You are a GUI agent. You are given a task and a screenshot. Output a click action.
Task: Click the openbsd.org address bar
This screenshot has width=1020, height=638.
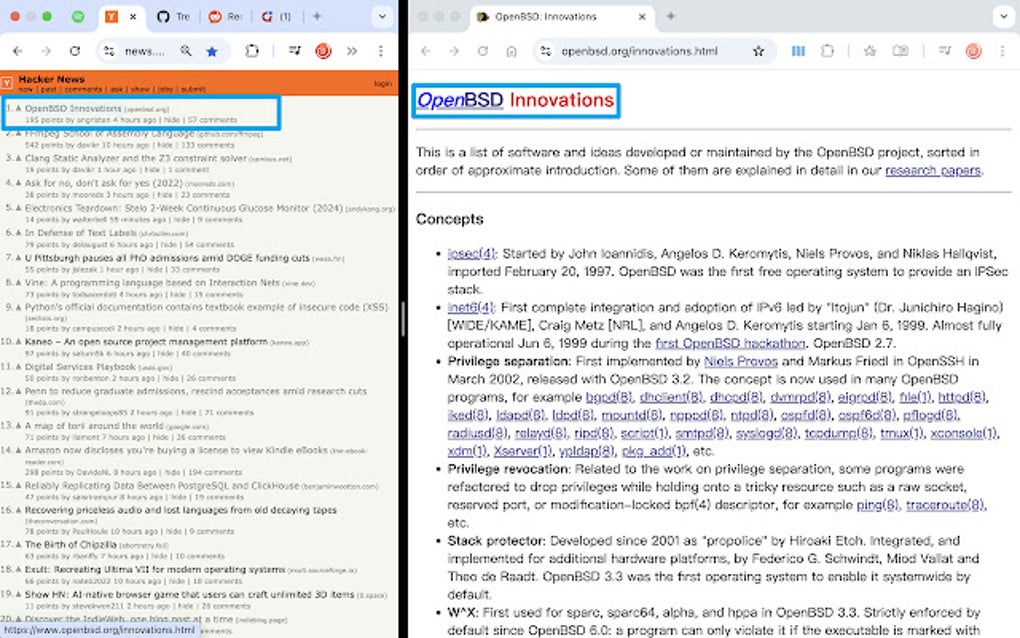point(640,50)
